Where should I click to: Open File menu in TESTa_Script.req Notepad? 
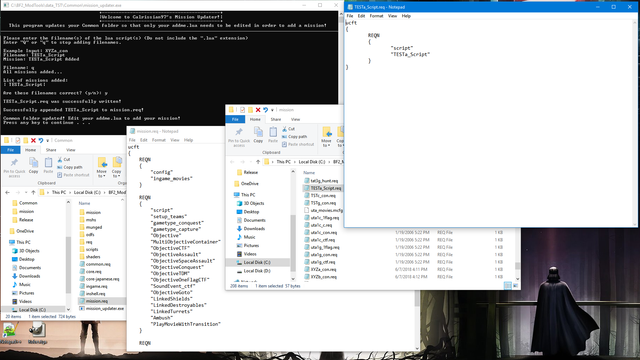coord(350,16)
